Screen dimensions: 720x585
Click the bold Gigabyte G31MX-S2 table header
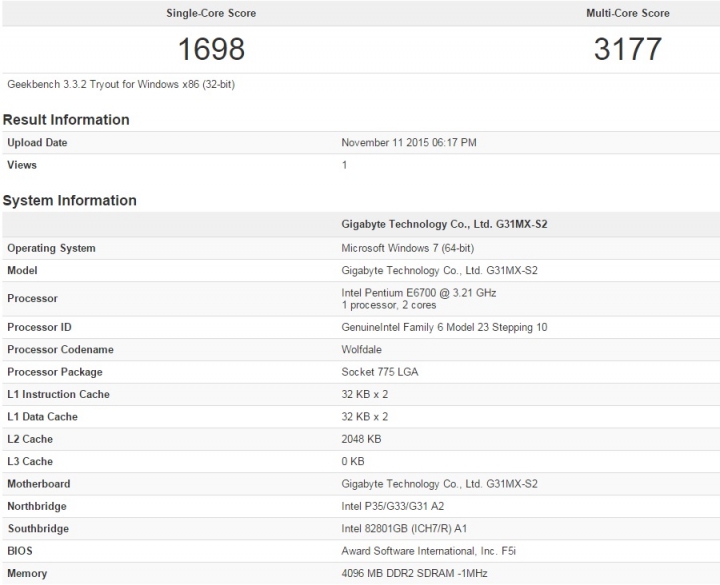tap(444, 224)
